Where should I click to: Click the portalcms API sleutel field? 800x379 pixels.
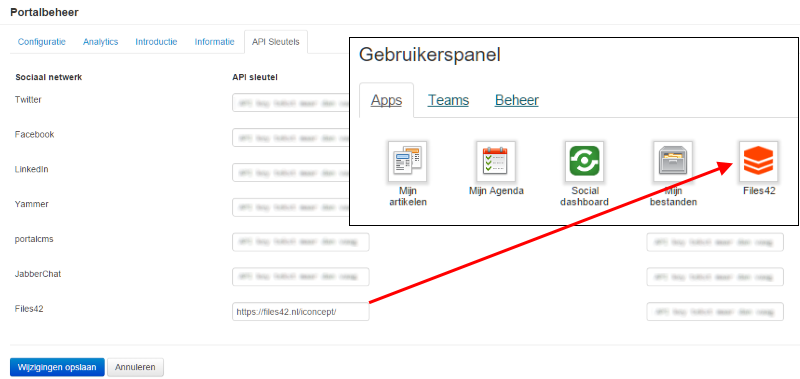tap(301, 242)
